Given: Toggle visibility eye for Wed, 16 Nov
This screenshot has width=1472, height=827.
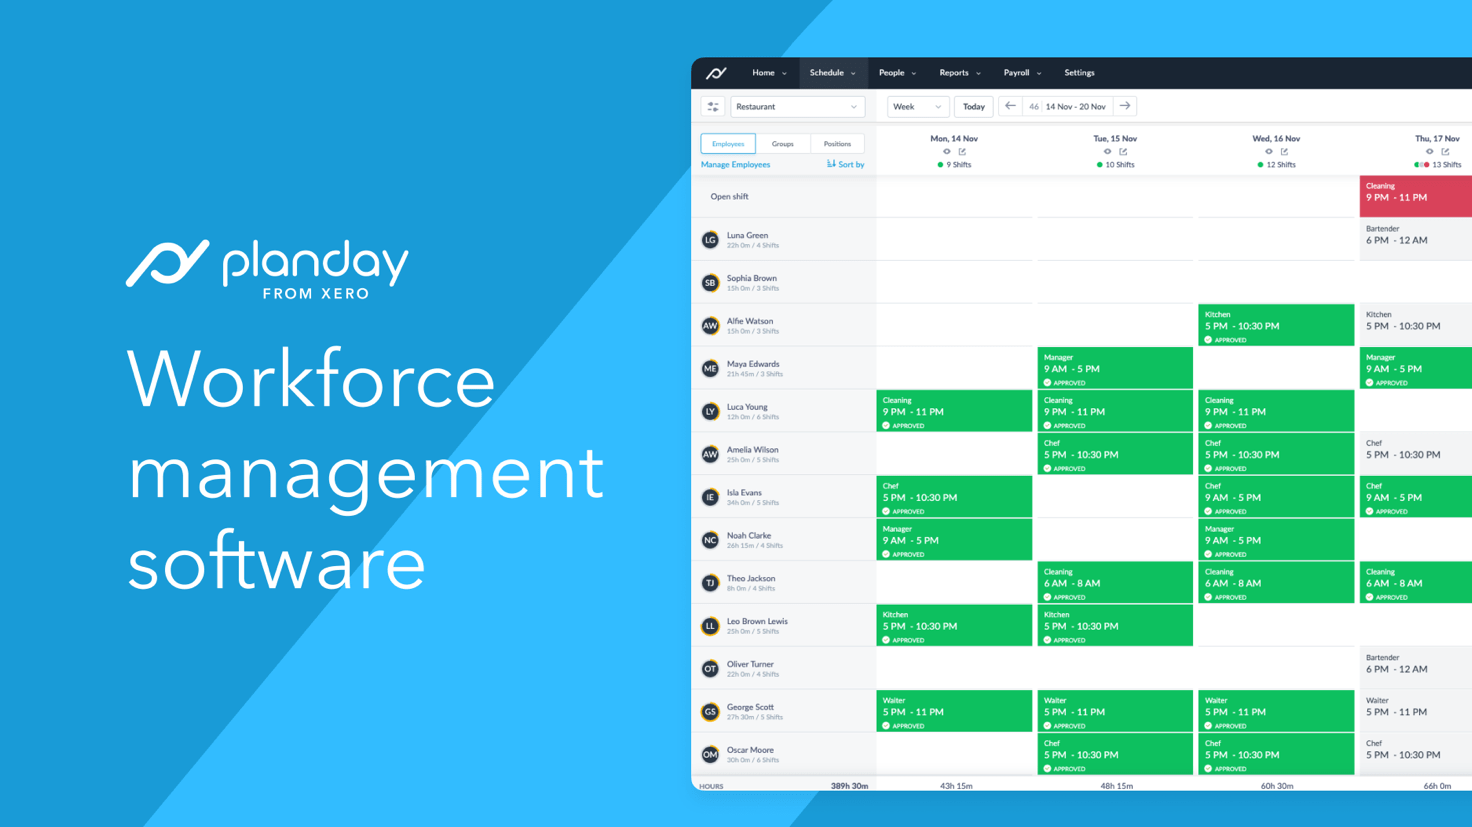Looking at the screenshot, I should pos(1268,152).
